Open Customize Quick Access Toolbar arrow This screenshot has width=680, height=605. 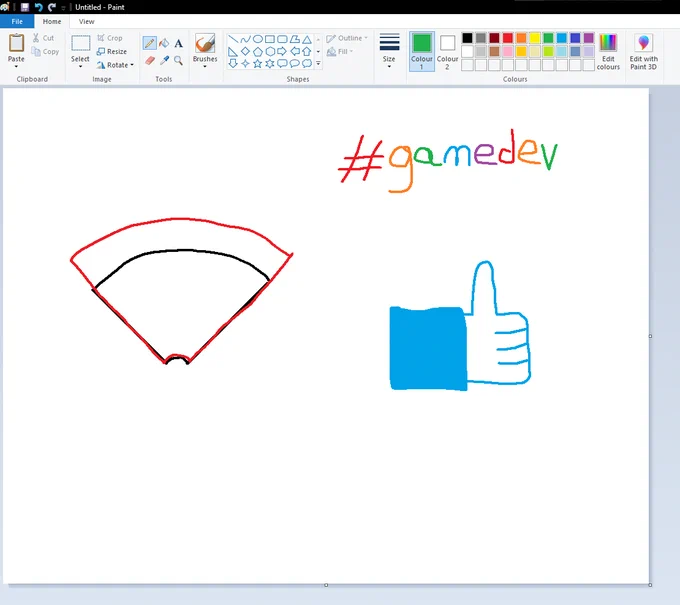pyautogui.click(x=63, y=8)
